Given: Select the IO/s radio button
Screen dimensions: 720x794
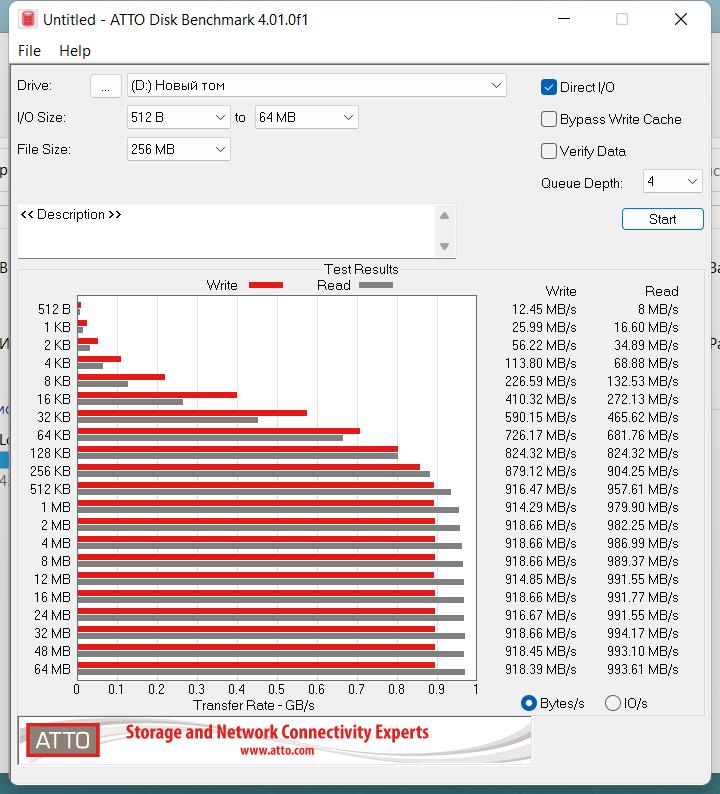Looking at the screenshot, I should [613, 703].
